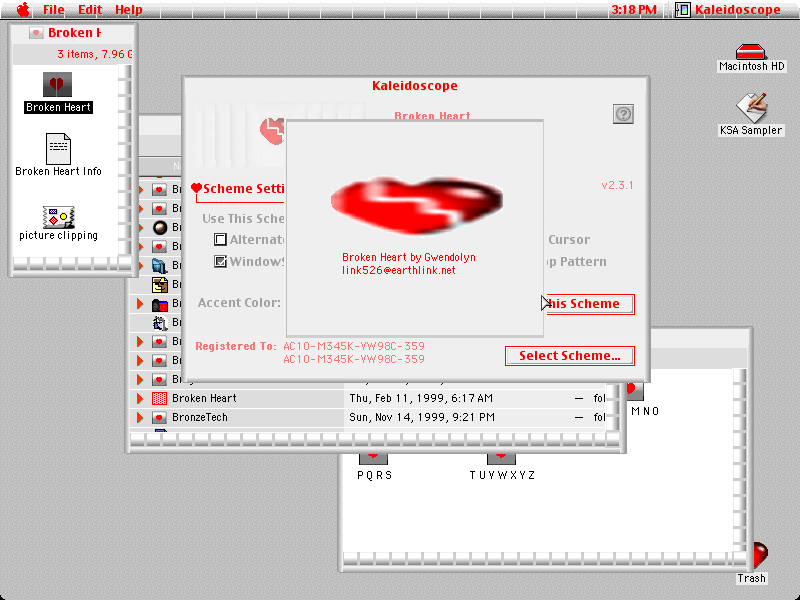
Task: Click the 'Sun, Nov 14, 1999, 9:21 PM' date
Action: tap(422, 417)
